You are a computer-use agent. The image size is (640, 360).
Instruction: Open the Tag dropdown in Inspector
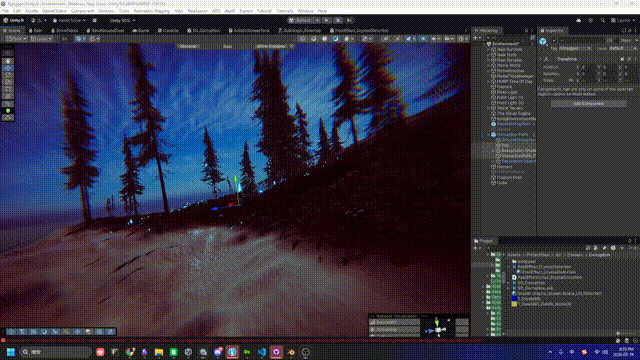point(575,48)
